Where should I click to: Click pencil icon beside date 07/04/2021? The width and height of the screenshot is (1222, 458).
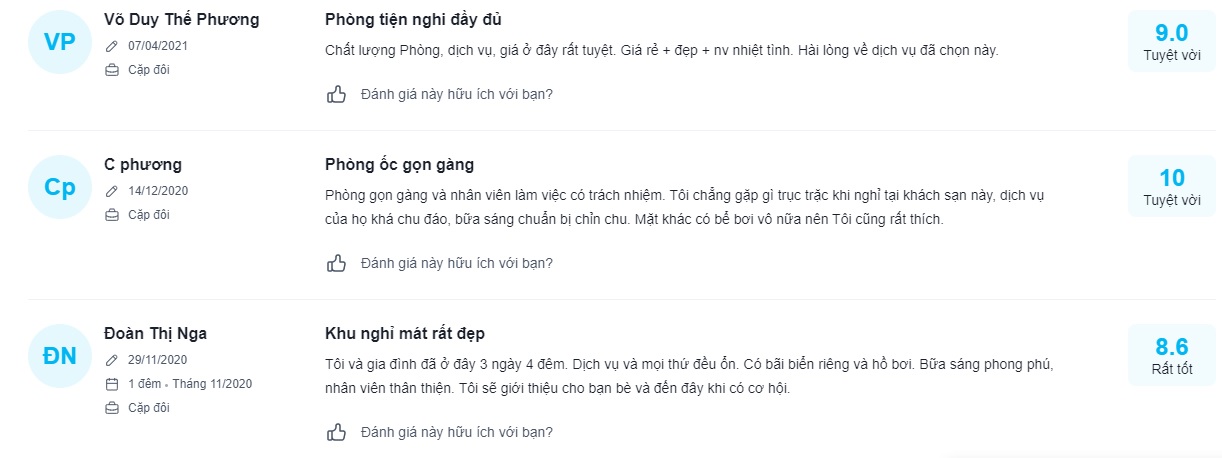click(112, 46)
